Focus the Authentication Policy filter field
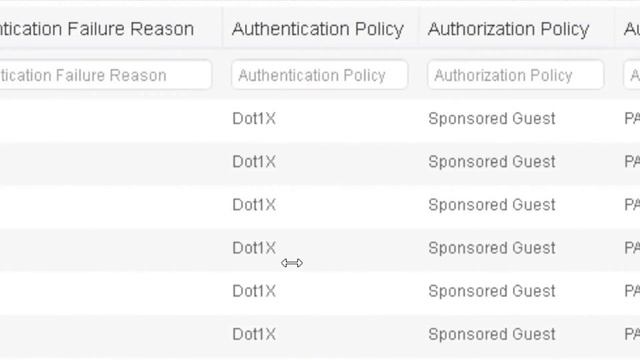This screenshot has width=640, height=360. pyautogui.click(x=319, y=75)
